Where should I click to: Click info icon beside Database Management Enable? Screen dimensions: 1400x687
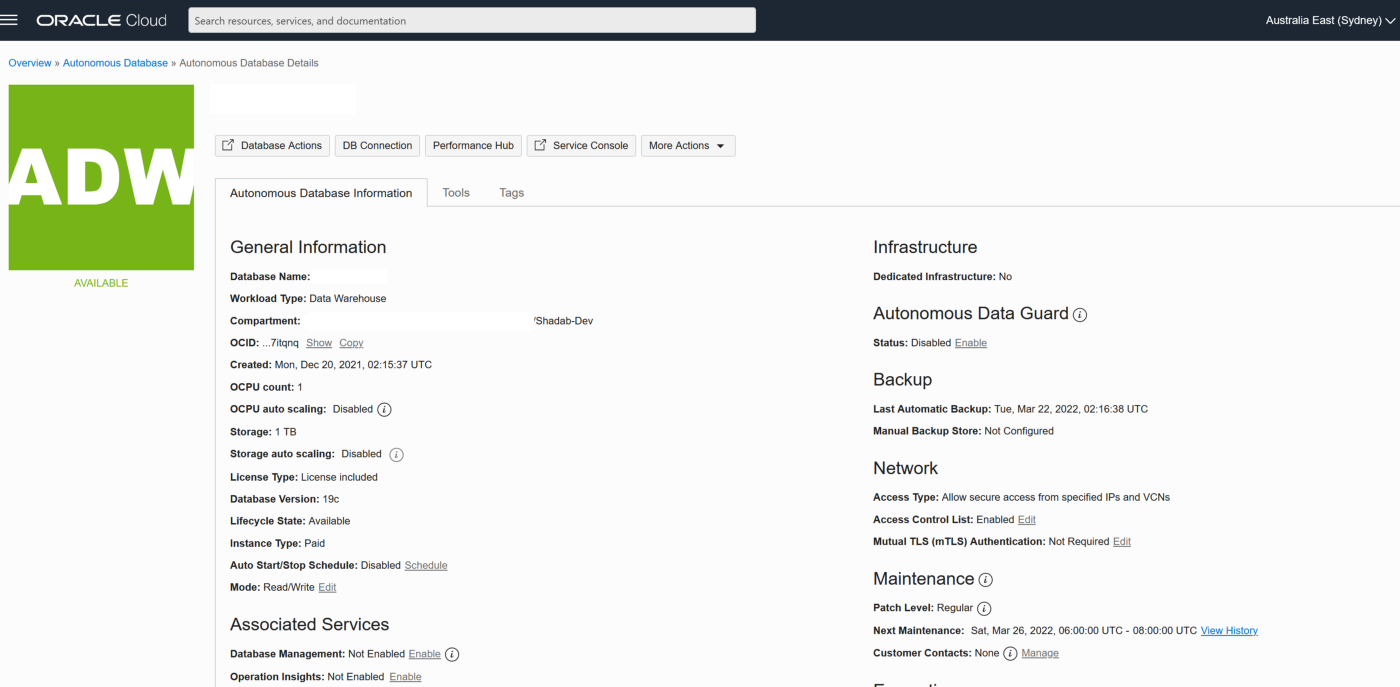(x=452, y=655)
